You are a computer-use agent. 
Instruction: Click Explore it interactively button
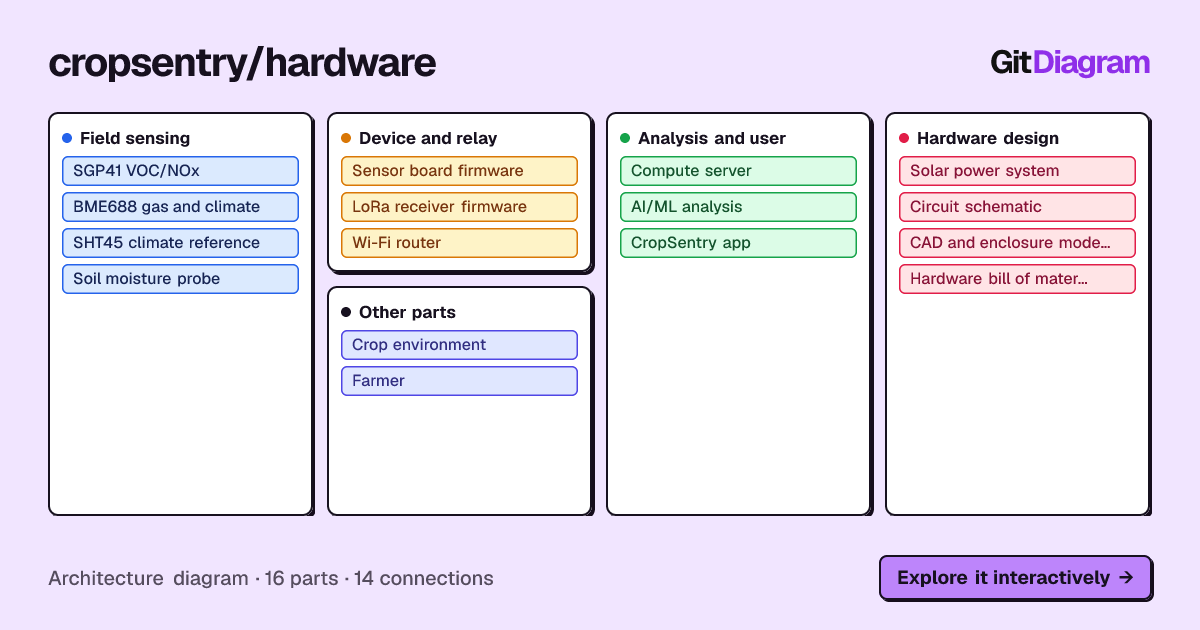pos(1015,577)
